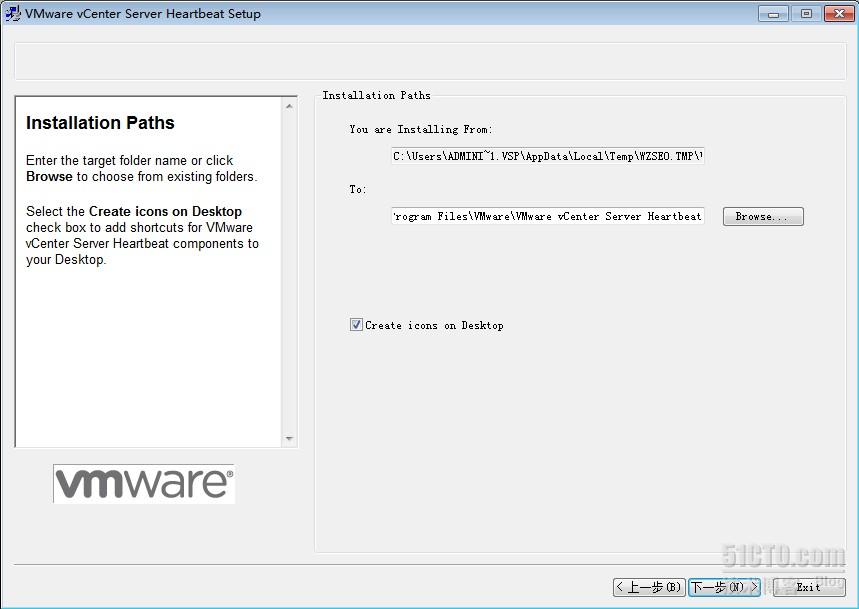Click the 'You are Installing From:' label
Screen dimensions: 859x609
coord(421,129)
